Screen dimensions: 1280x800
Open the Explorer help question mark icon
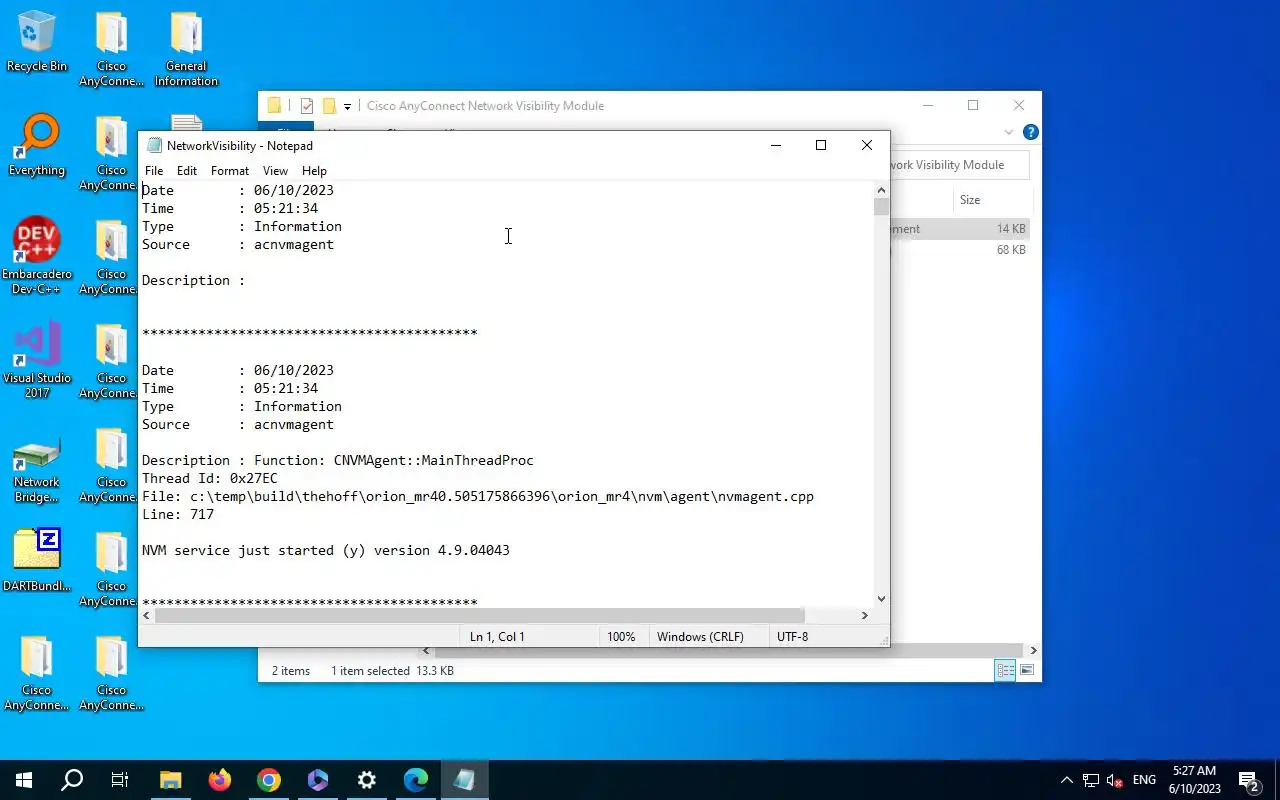coord(1031,132)
